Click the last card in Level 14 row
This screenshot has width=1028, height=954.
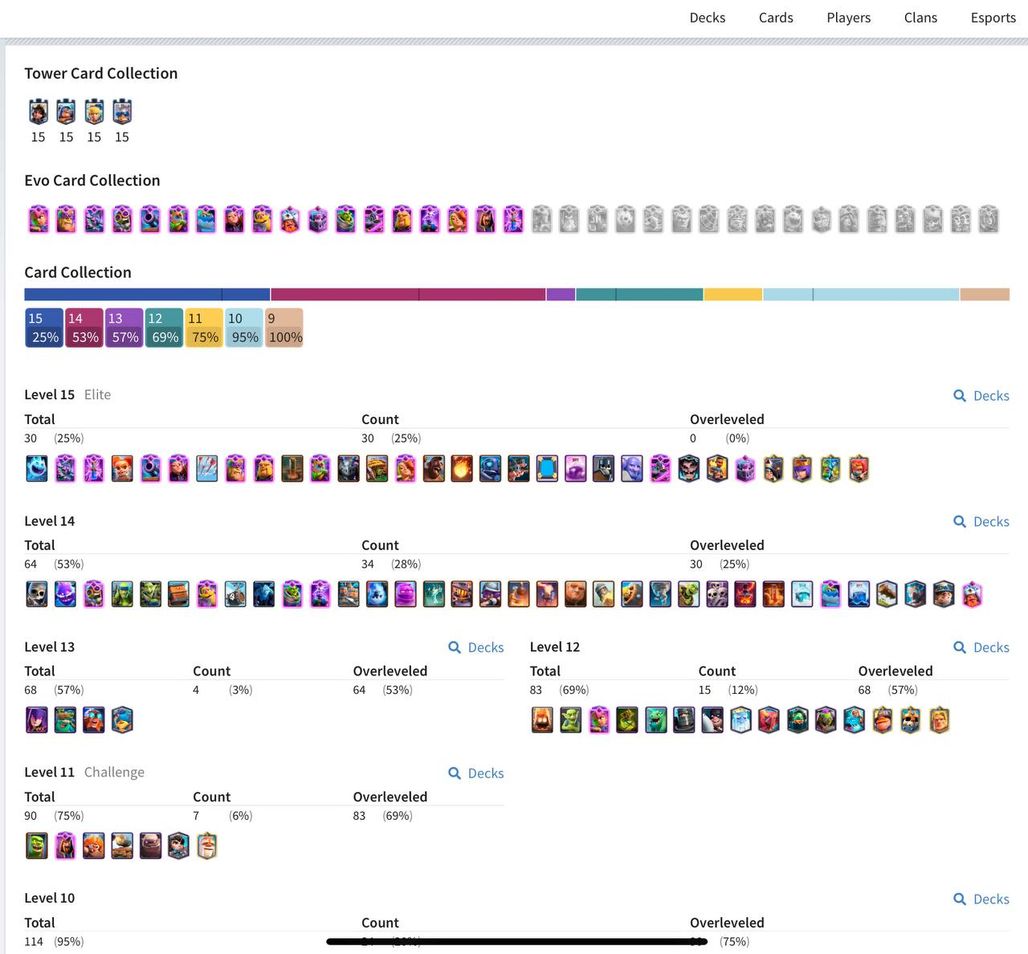point(972,594)
